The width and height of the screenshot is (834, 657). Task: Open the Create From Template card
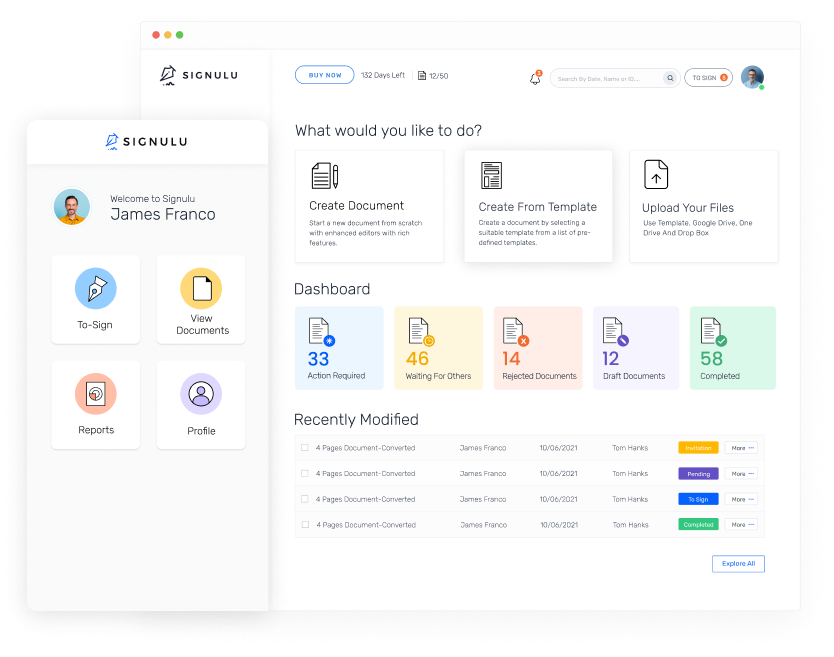click(x=538, y=206)
